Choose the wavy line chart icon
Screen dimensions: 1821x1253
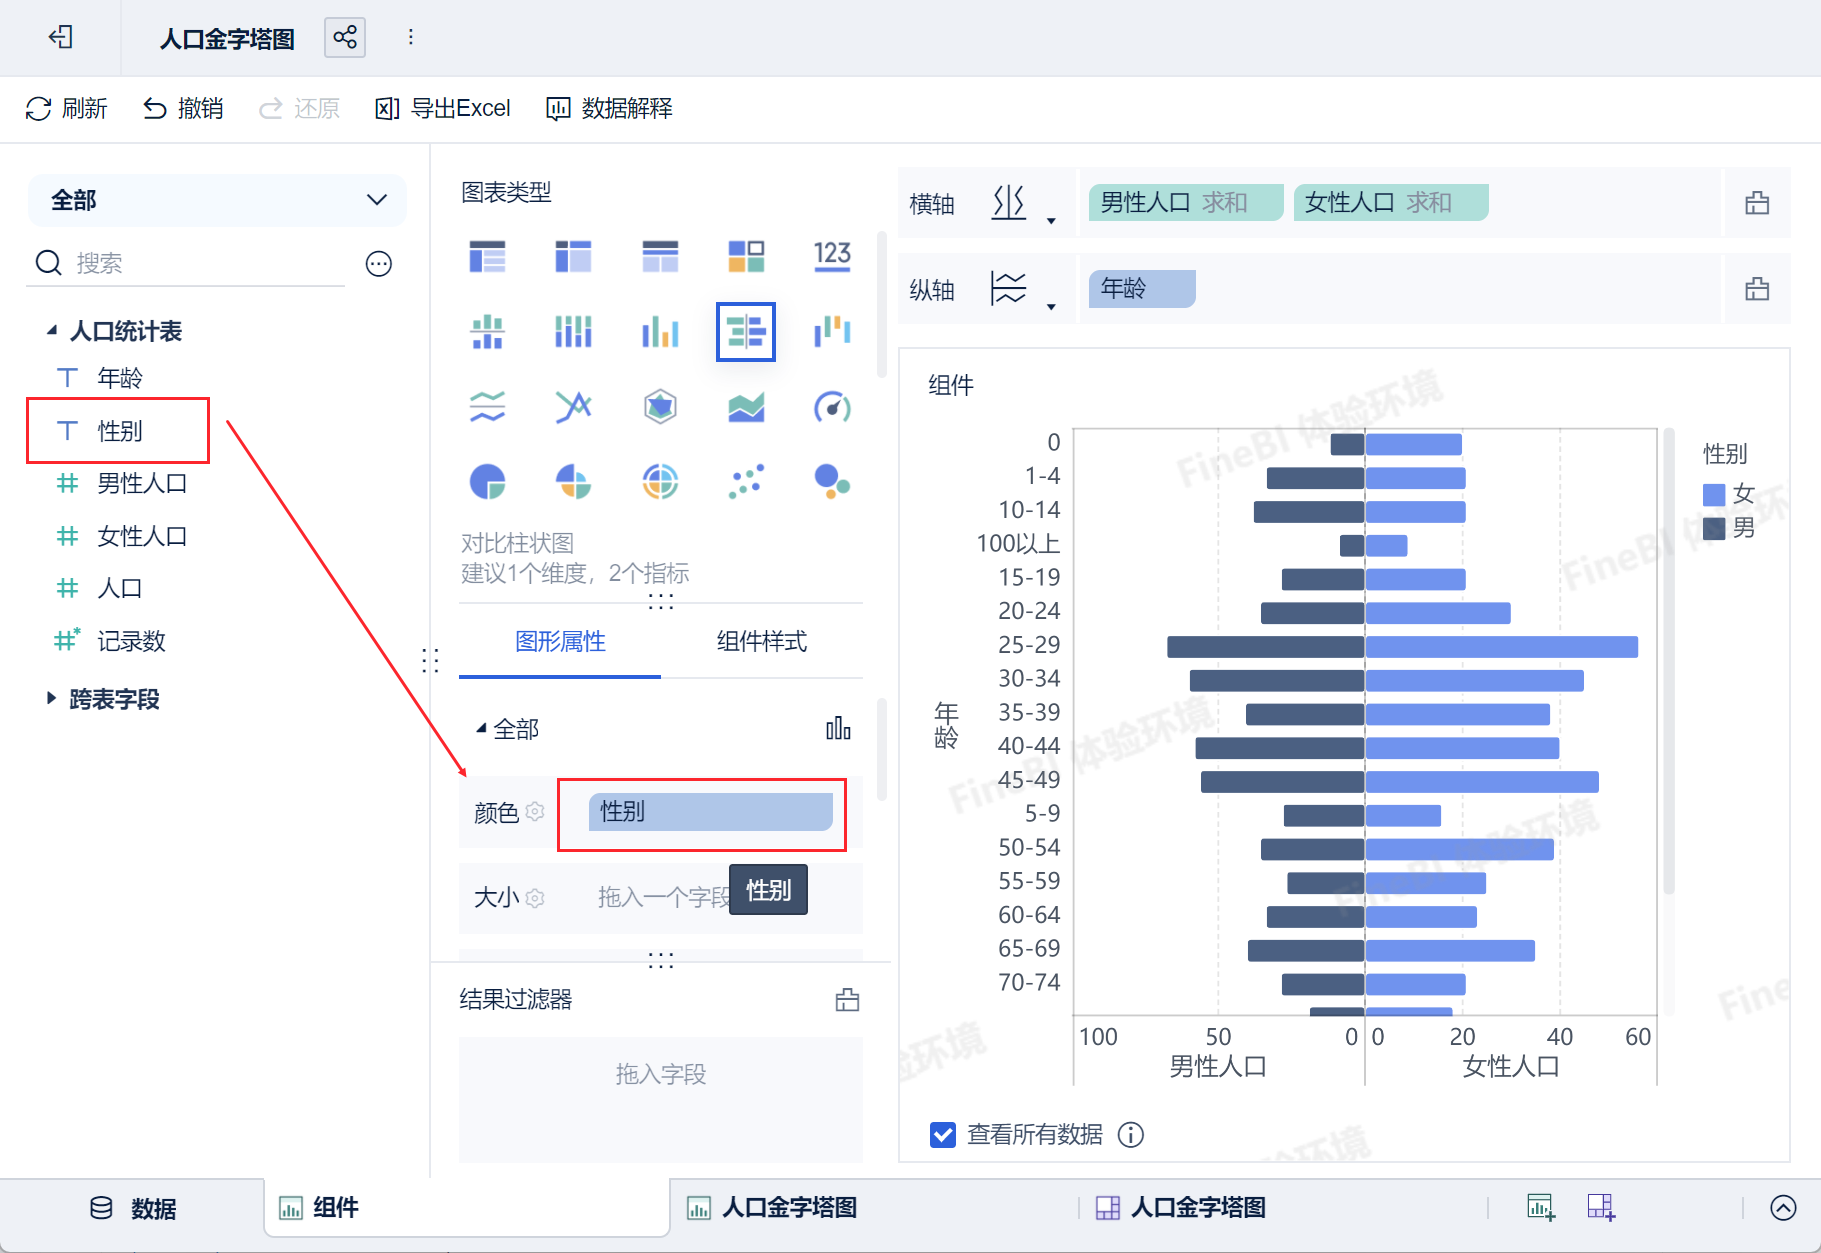488,407
